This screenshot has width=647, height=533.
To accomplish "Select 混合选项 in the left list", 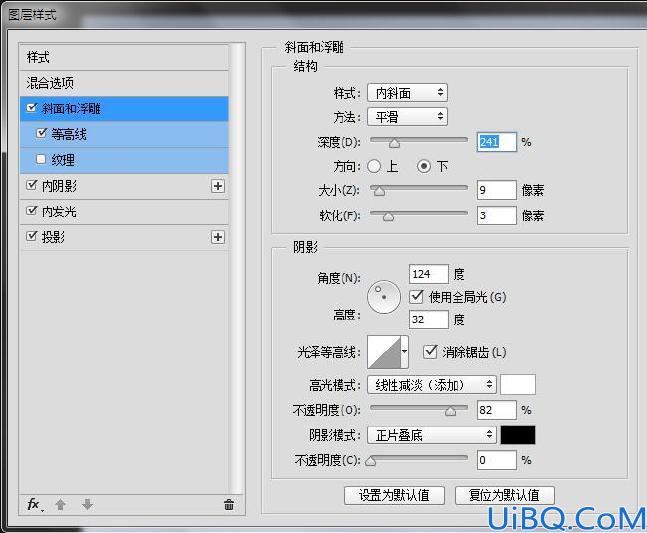I will point(124,83).
